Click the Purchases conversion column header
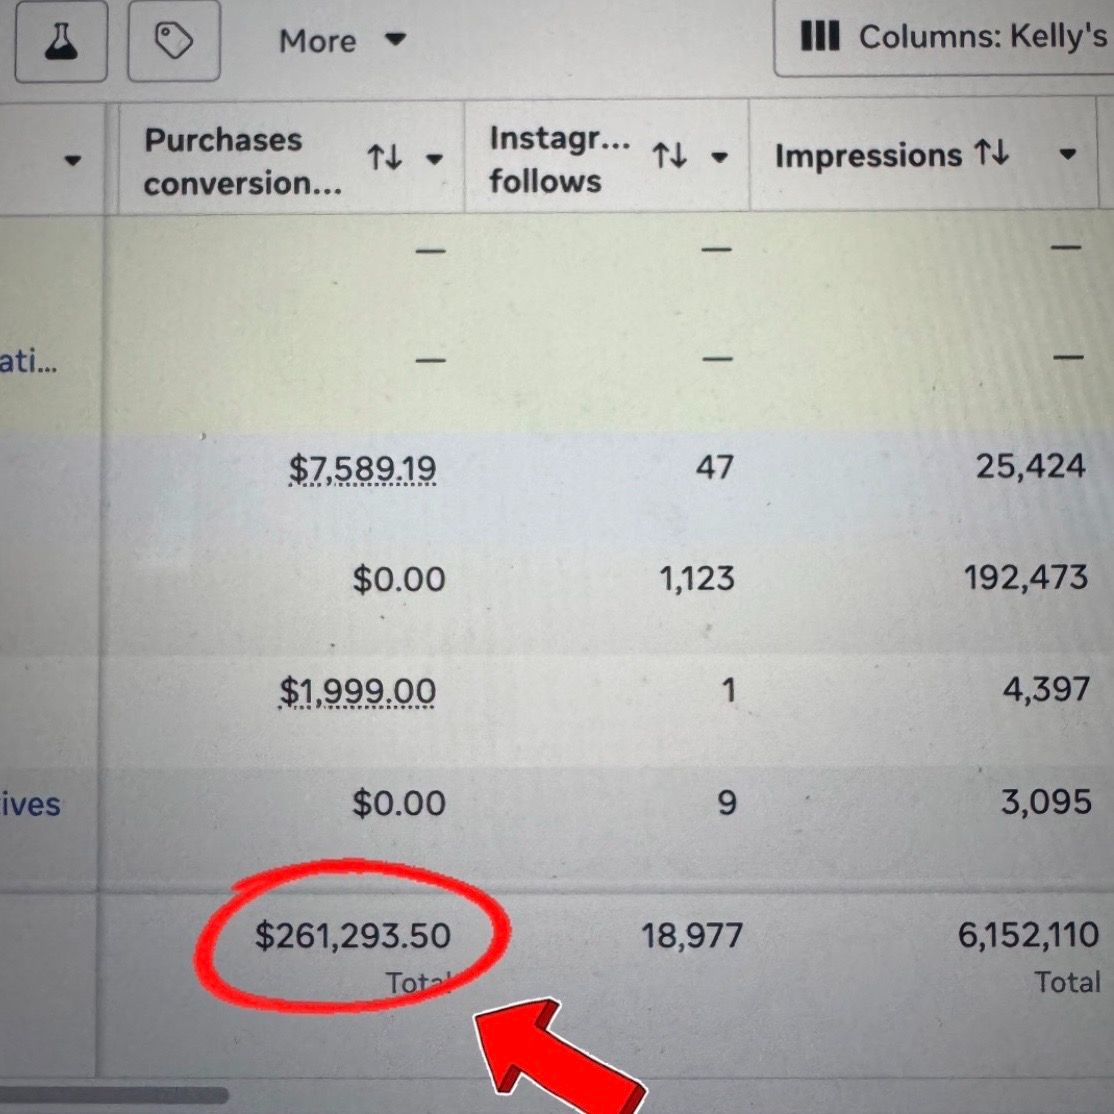The width and height of the screenshot is (1114, 1114). tap(240, 160)
